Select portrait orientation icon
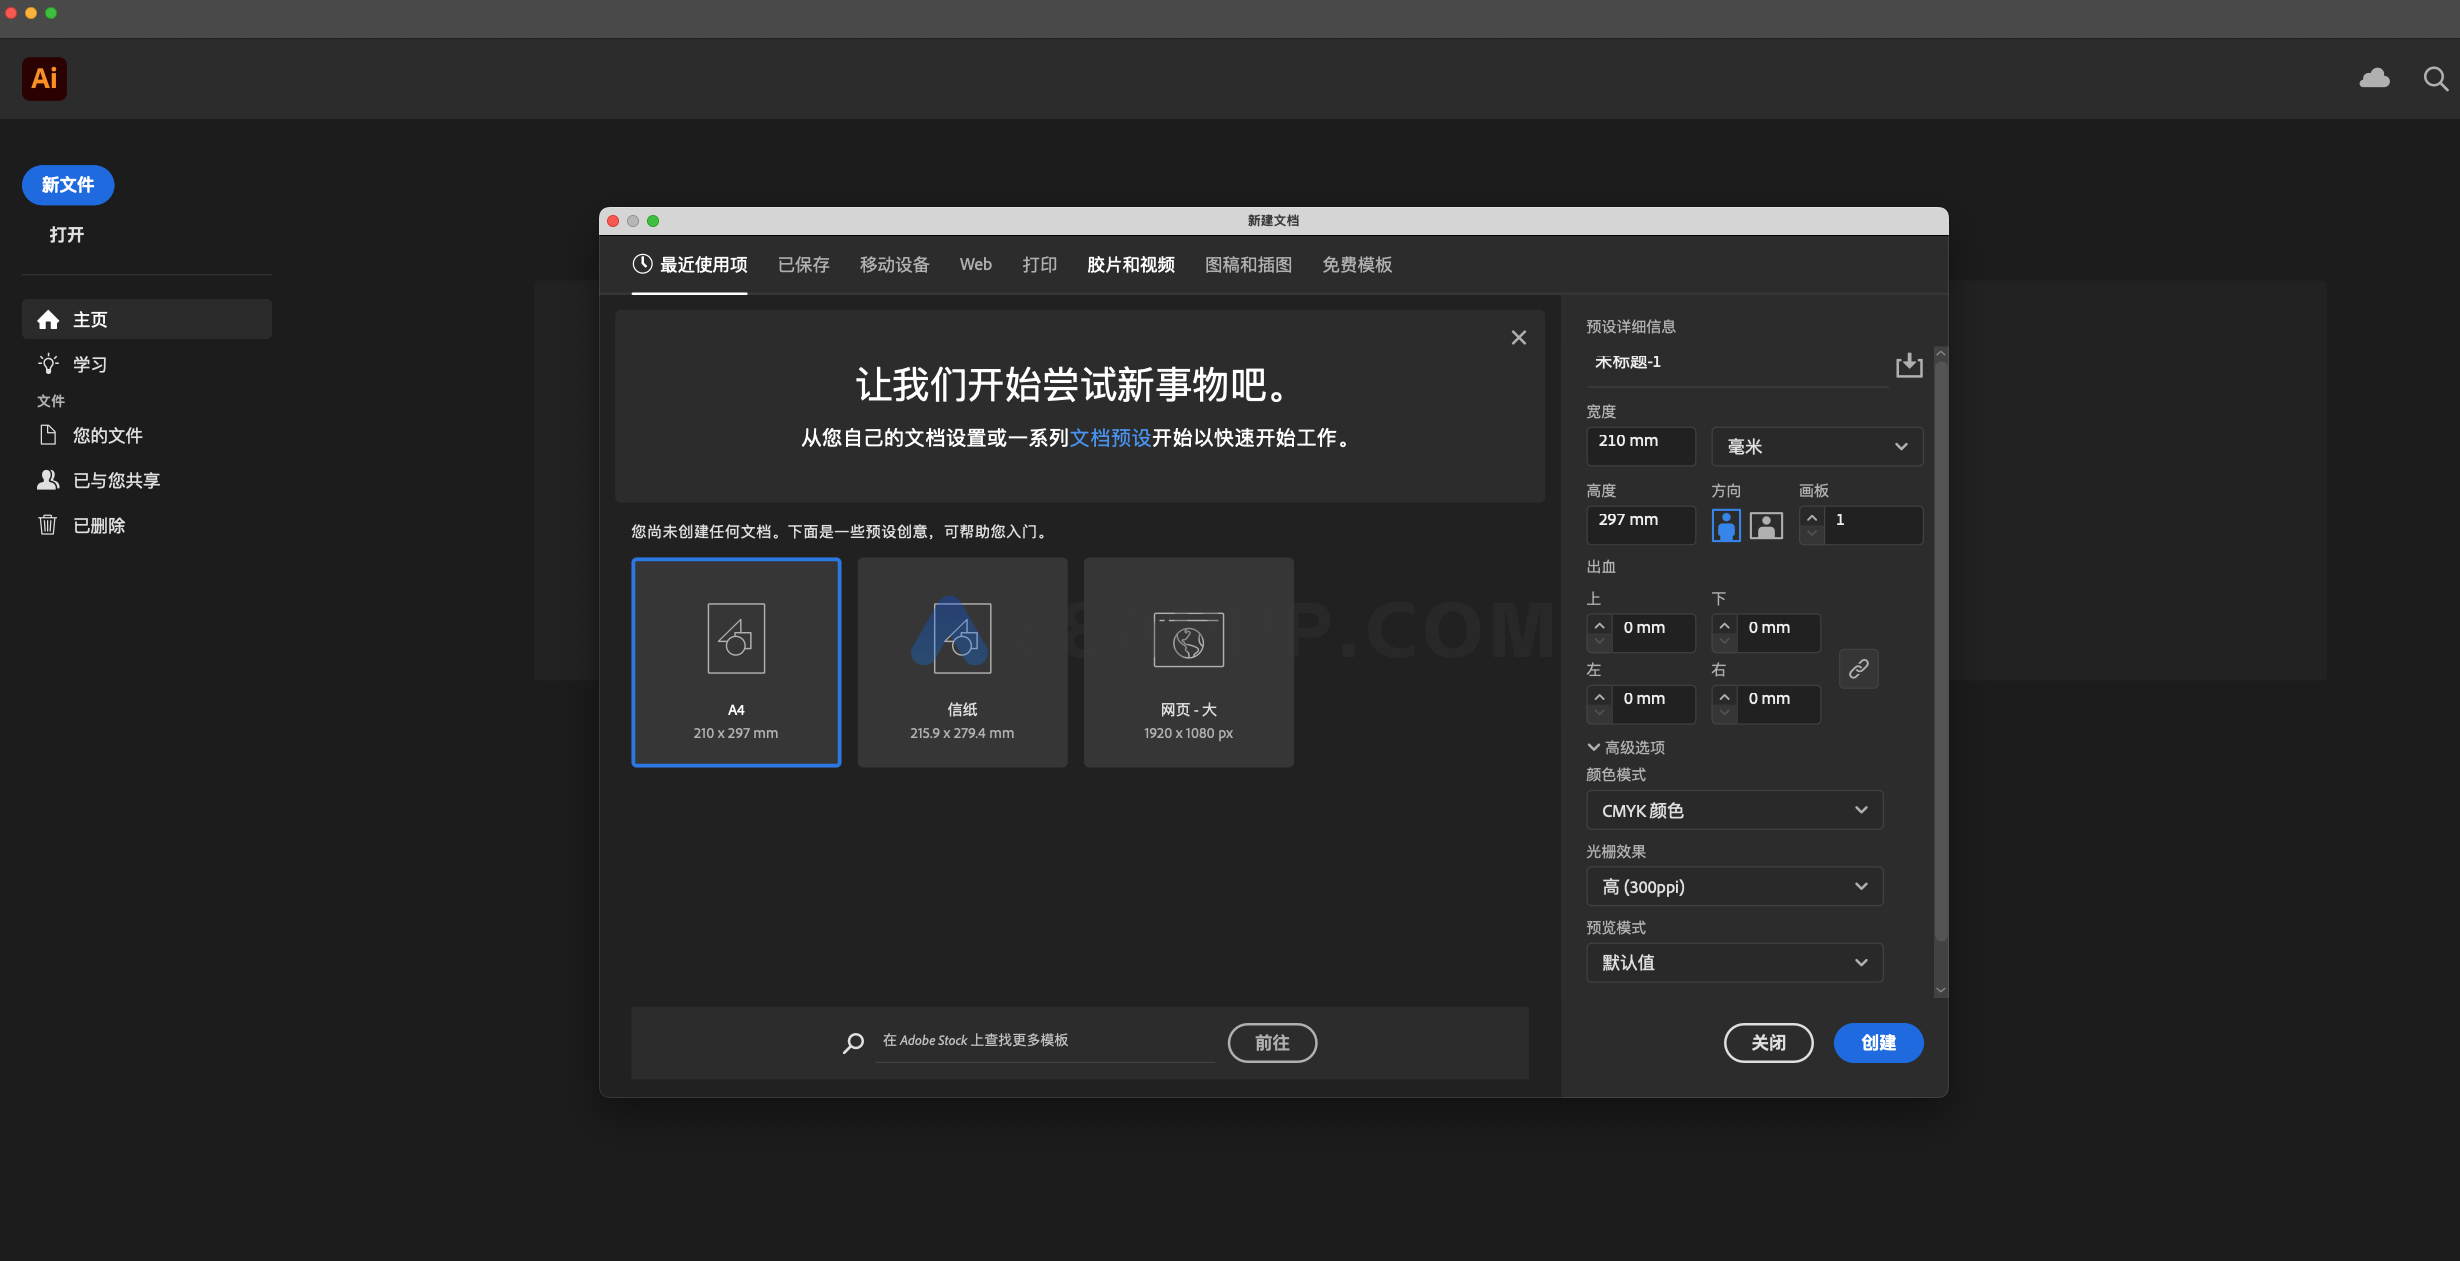This screenshot has height=1261, width=2460. [x=1726, y=525]
